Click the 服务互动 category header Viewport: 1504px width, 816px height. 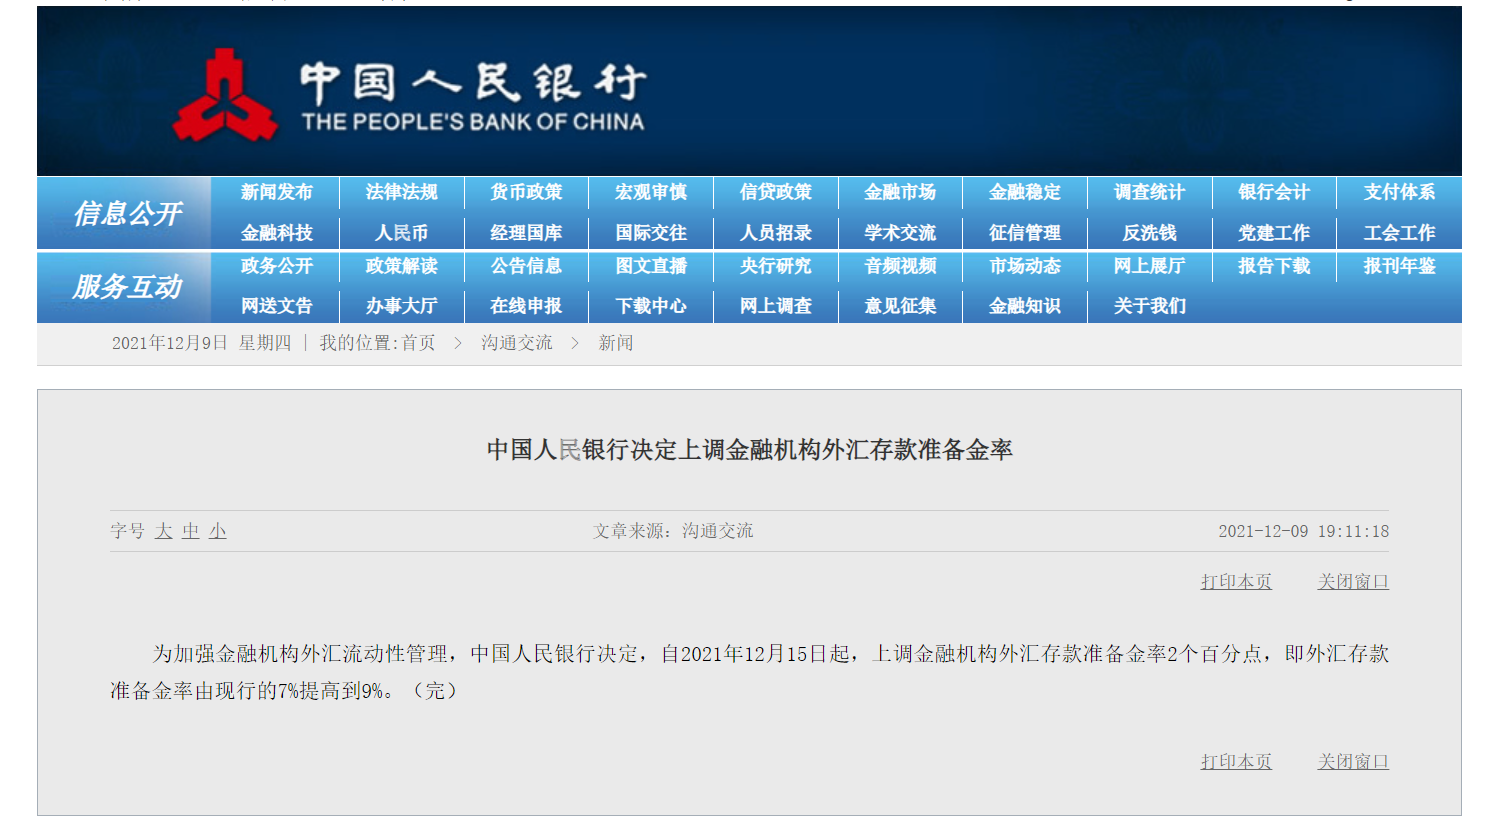click(x=127, y=287)
